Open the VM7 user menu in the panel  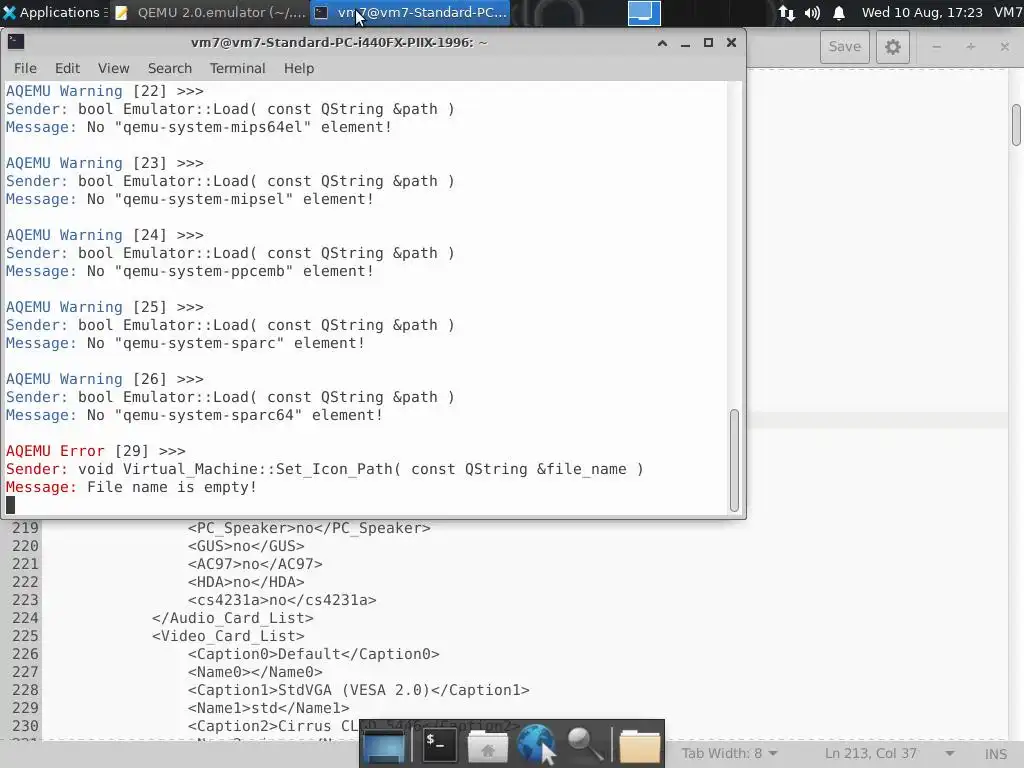click(1008, 12)
